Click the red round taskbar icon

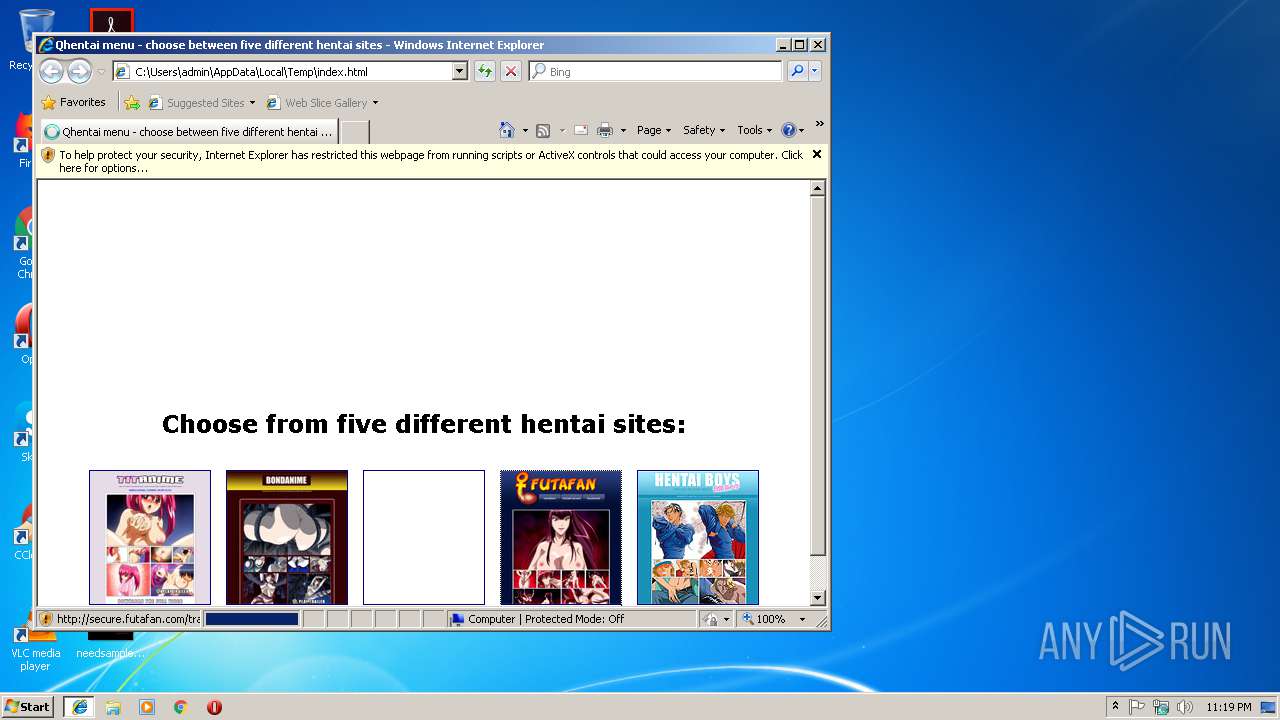point(214,706)
